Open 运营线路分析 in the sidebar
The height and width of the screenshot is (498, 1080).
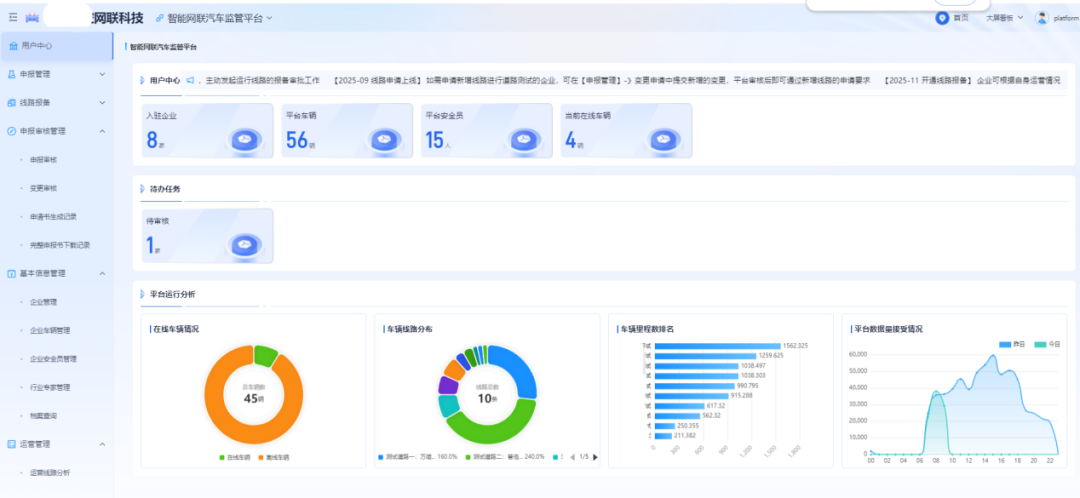pos(50,473)
